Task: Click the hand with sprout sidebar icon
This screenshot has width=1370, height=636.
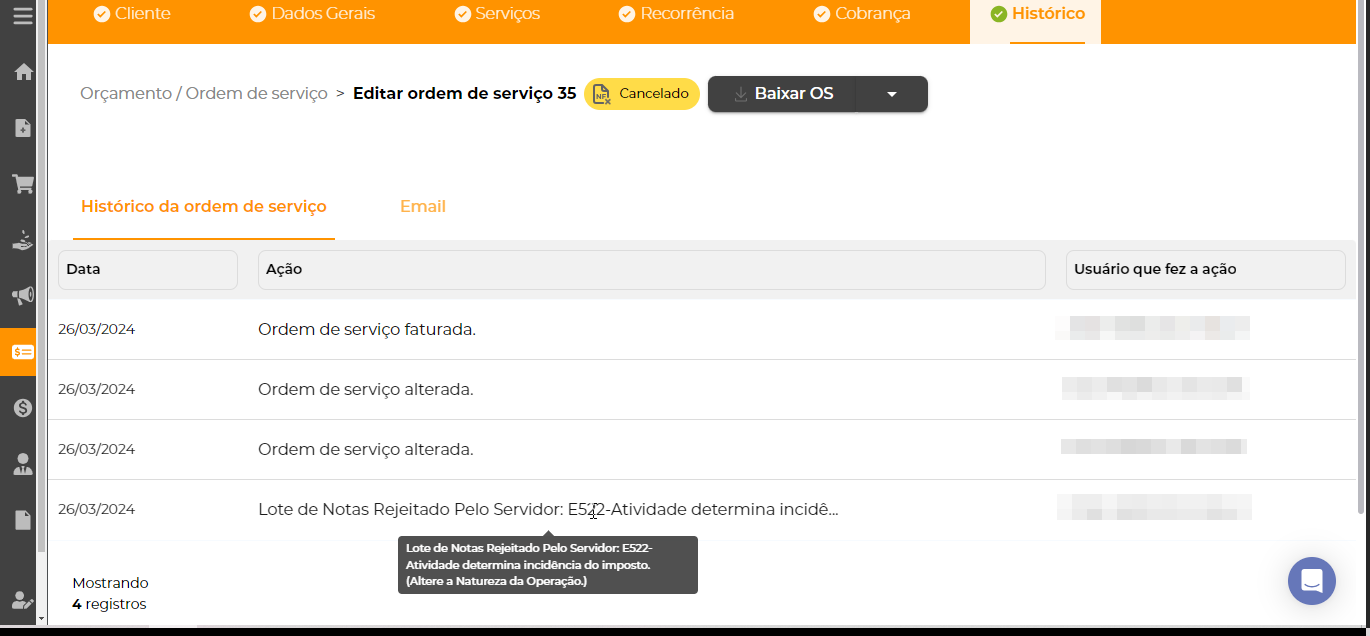Action: pyautogui.click(x=22, y=240)
